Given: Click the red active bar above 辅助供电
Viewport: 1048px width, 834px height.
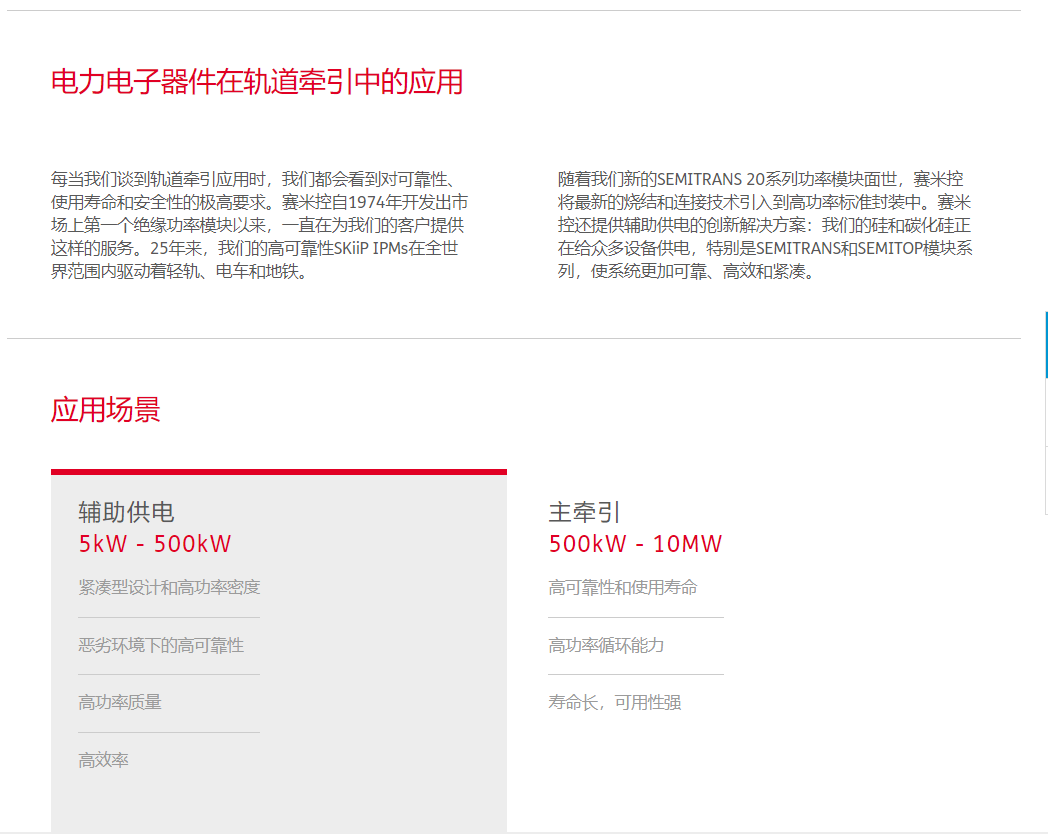Looking at the screenshot, I should (278, 472).
